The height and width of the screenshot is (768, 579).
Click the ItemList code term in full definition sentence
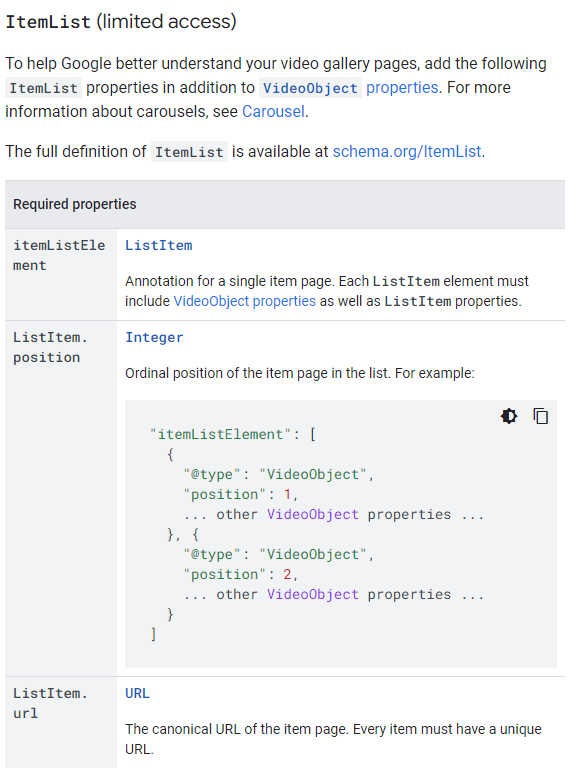point(189,152)
